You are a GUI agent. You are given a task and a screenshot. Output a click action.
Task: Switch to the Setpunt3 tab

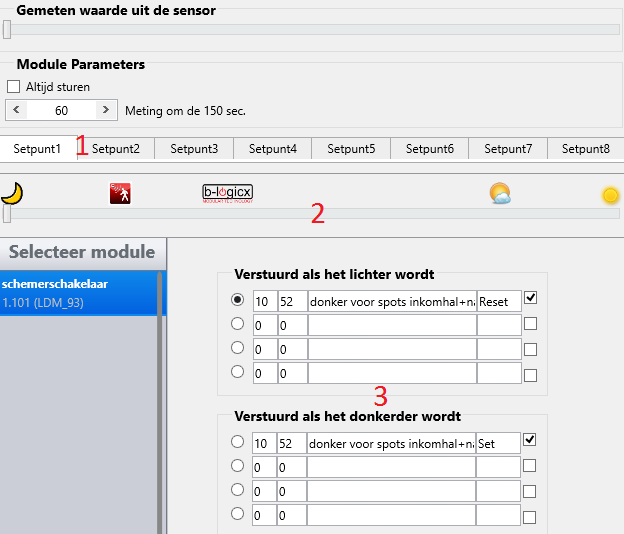point(194,149)
